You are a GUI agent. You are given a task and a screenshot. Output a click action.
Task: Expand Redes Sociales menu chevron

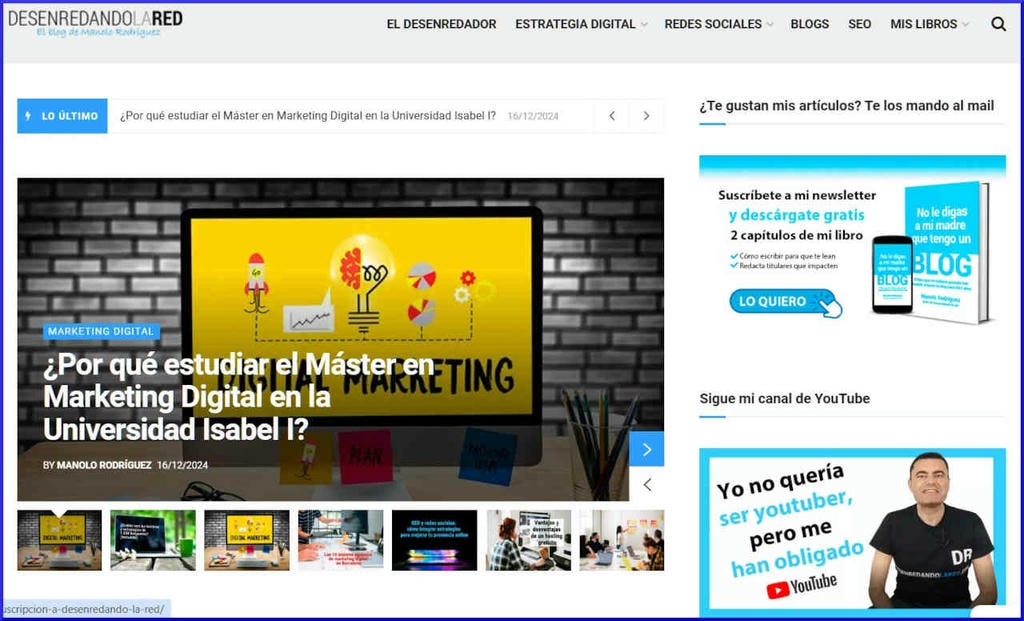click(770, 25)
